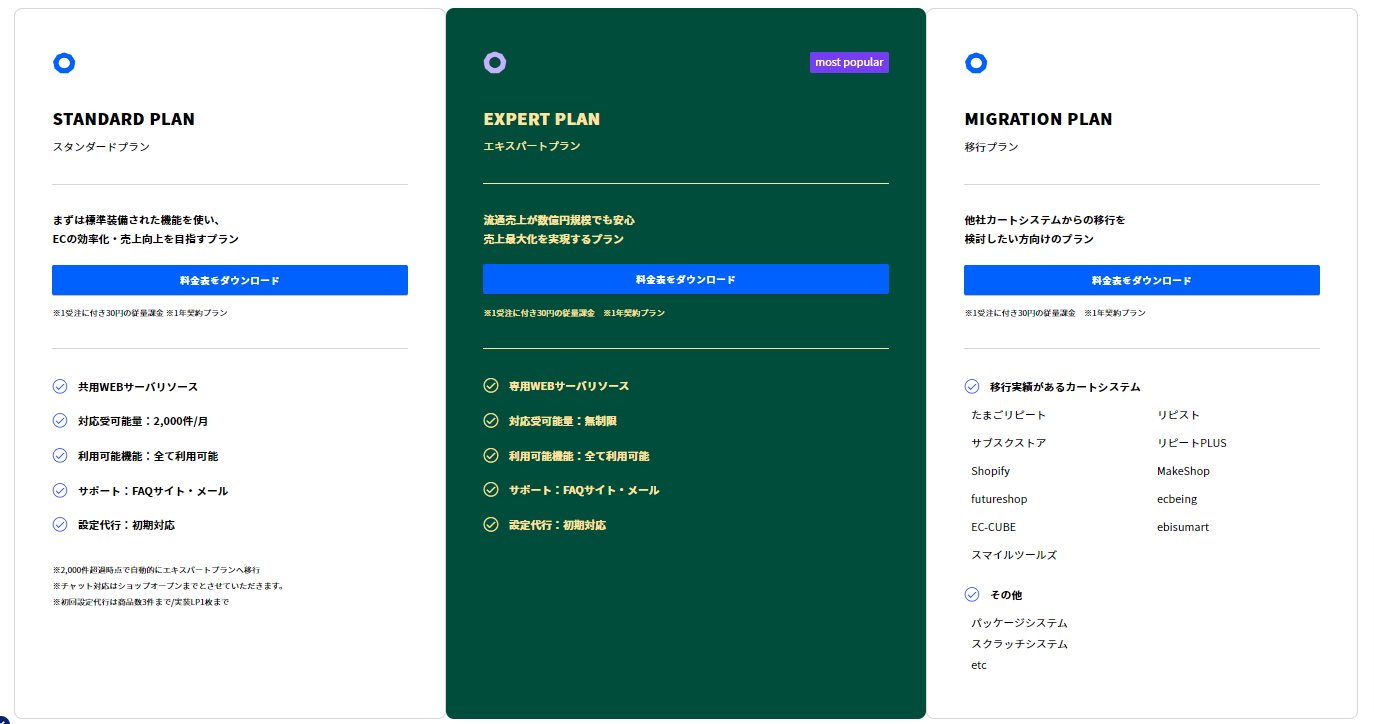Click the EC-CUBE cart system entry
This screenshot has width=1374, height=724.
pyautogui.click(x=993, y=527)
